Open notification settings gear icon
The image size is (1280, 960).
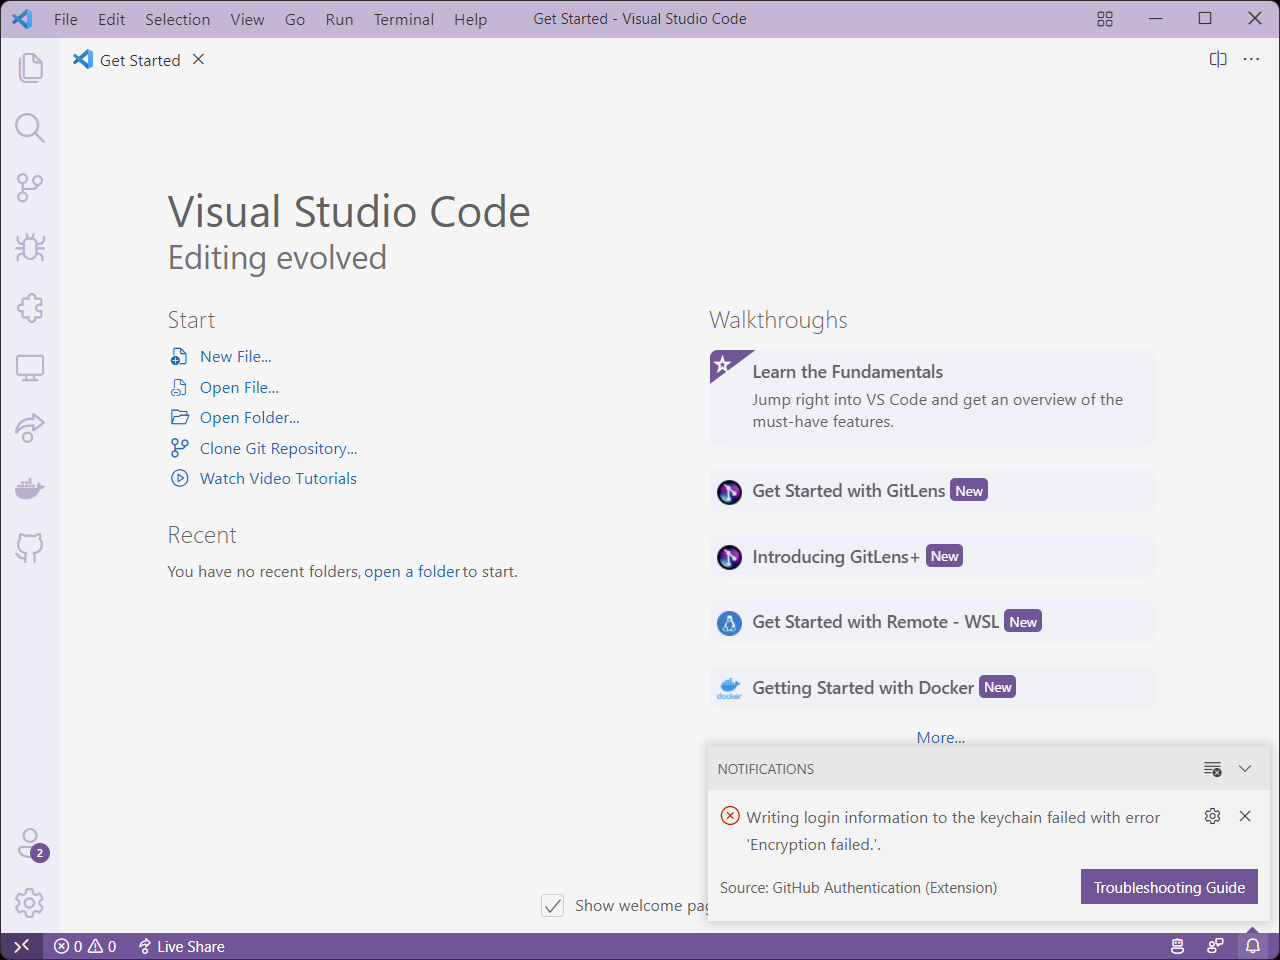pos(1212,816)
